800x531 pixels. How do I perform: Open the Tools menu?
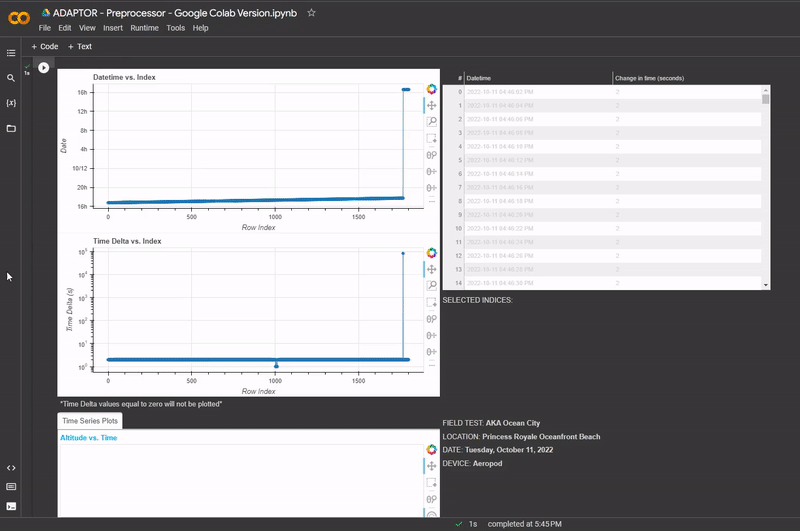176,28
